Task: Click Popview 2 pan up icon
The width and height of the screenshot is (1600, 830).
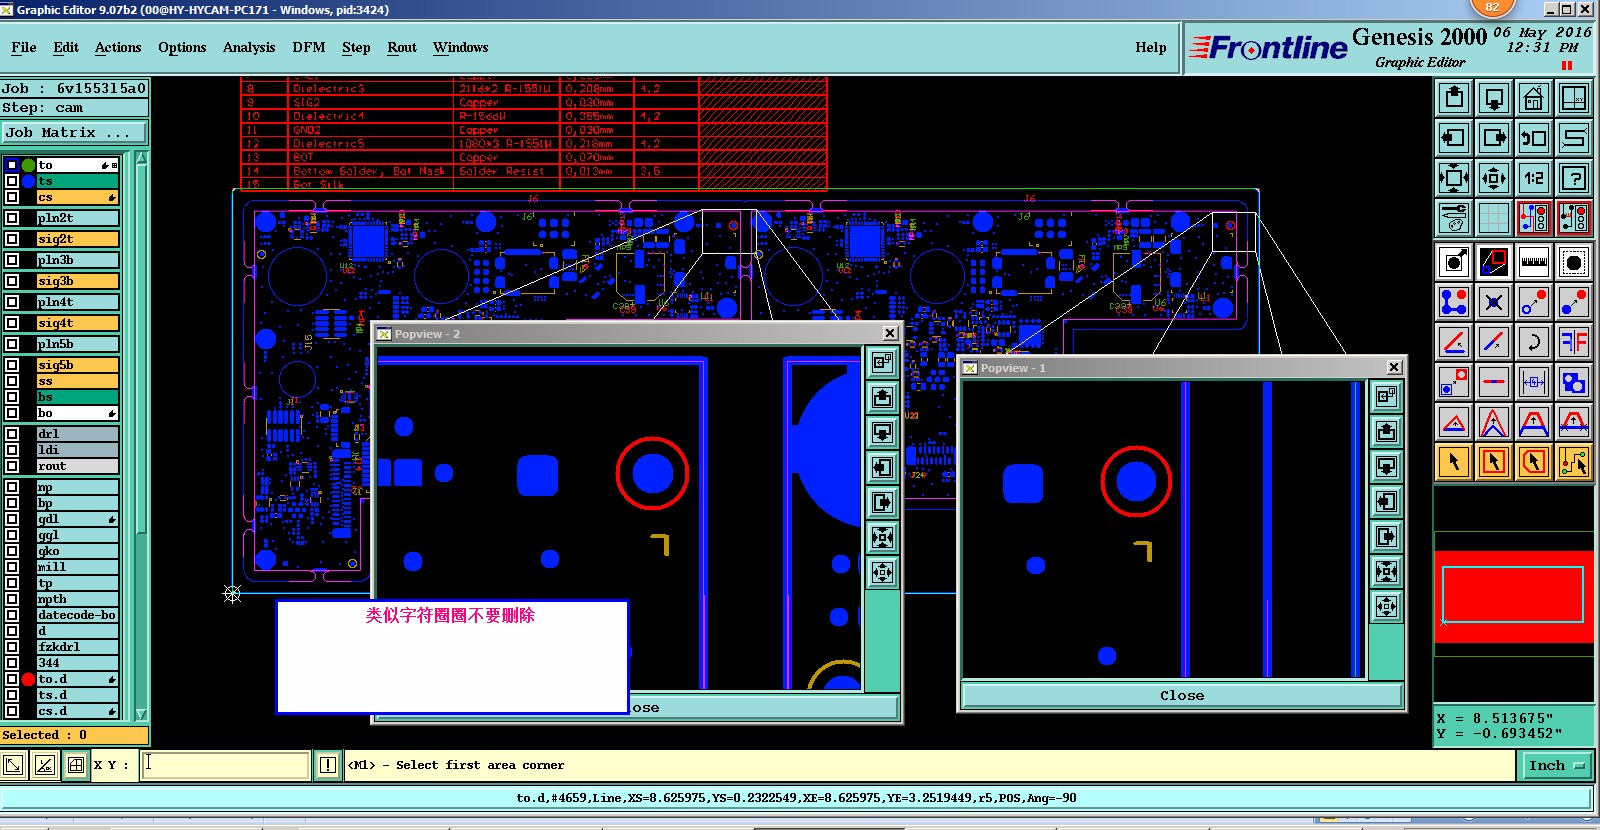Action: tap(882, 397)
